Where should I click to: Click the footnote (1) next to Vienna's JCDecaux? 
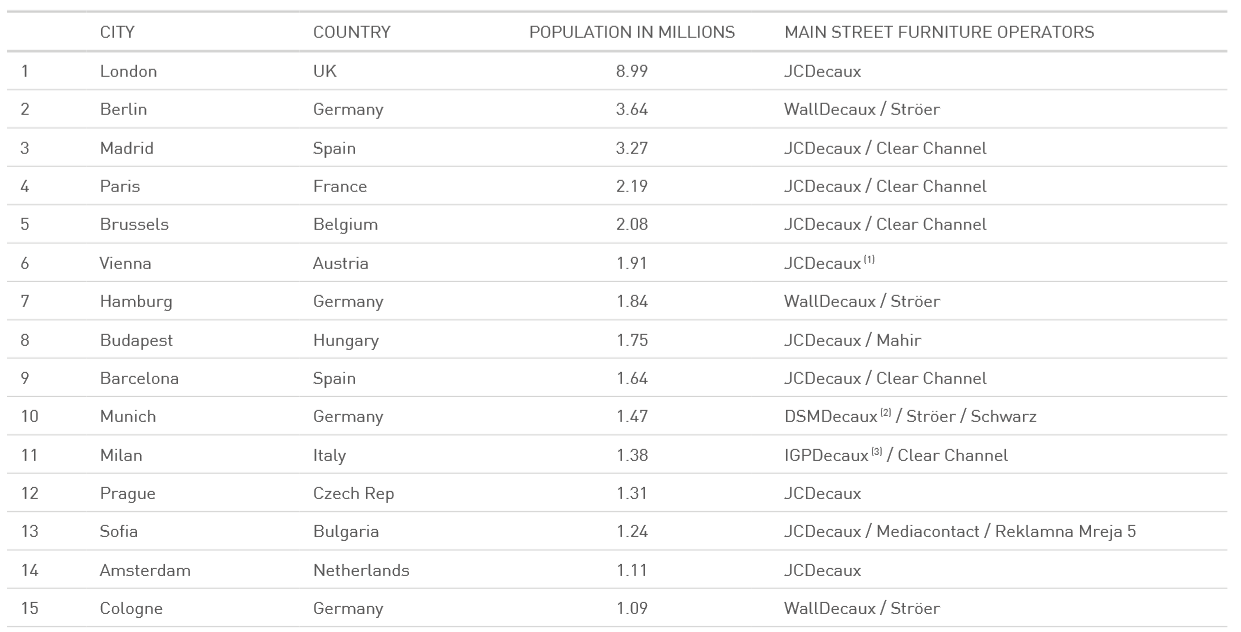click(870, 260)
